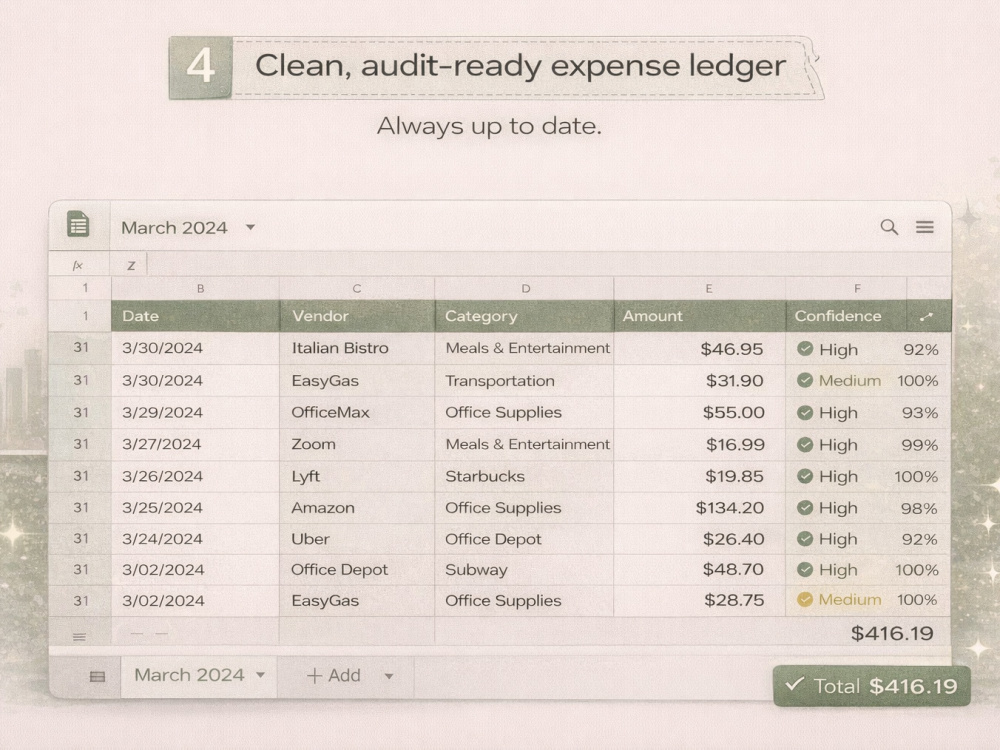Select the Date column header
This screenshot has width=1000, height=750.
(195, 316)
